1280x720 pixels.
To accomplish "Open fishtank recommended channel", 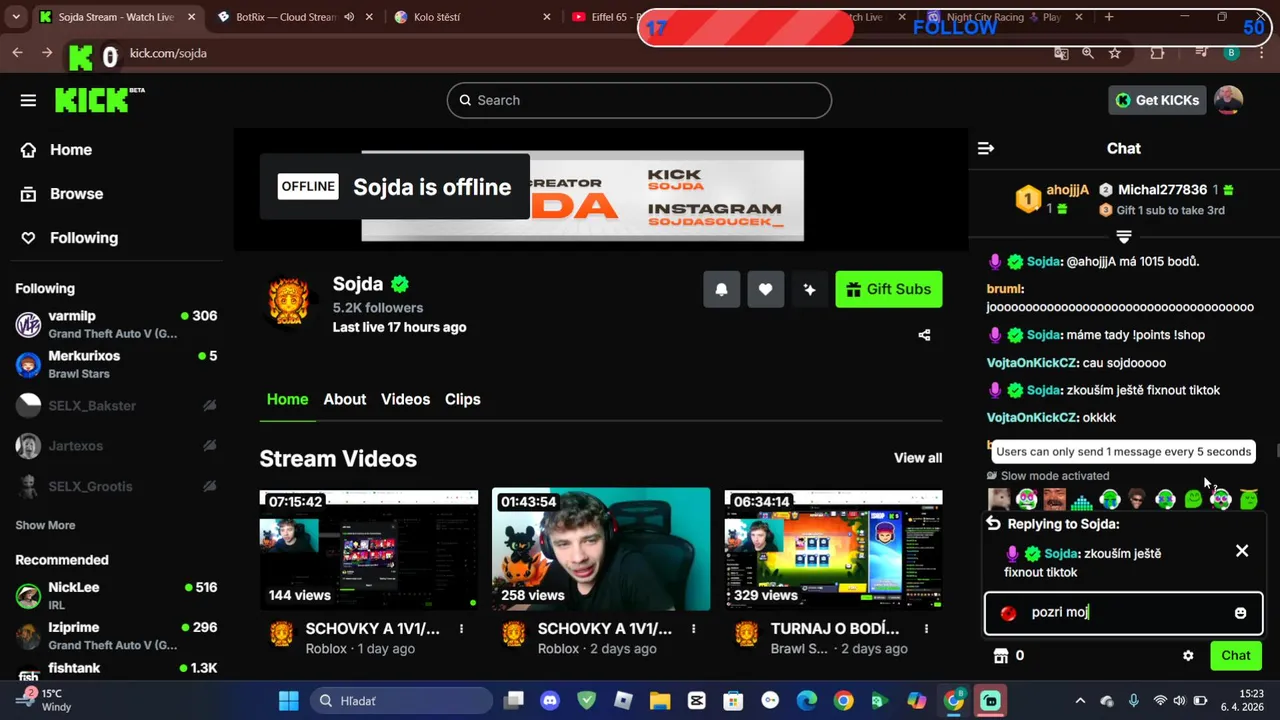I will (117, 670).
